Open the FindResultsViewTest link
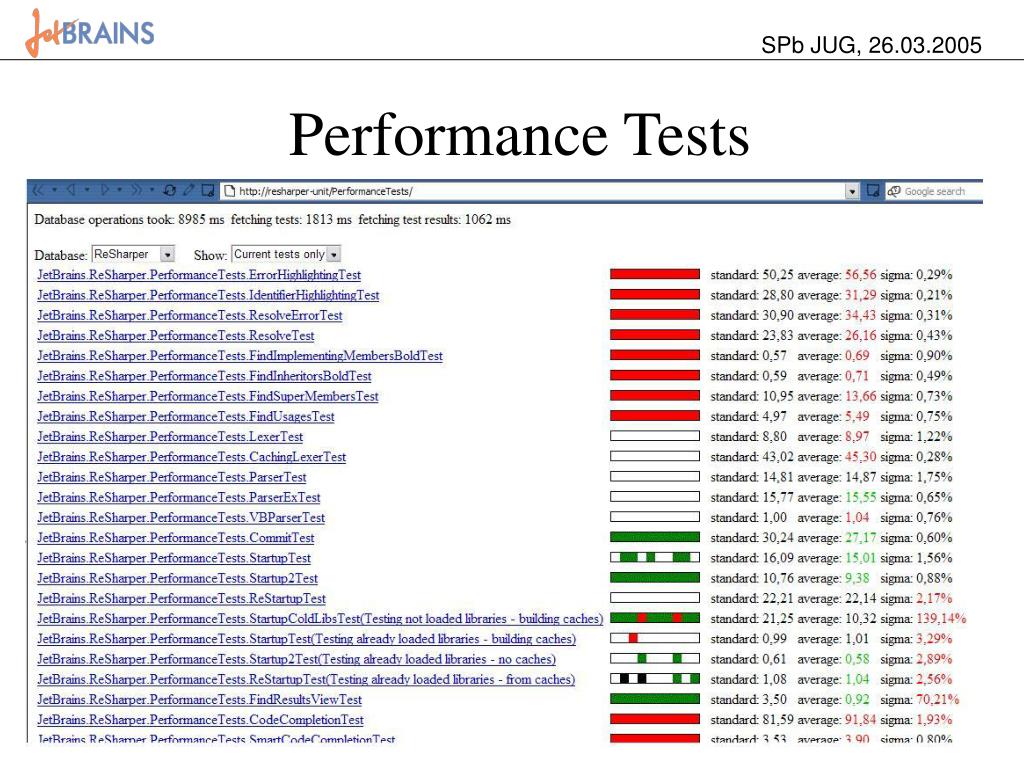This screenshot has width=1024, height=768. [199, 700]
